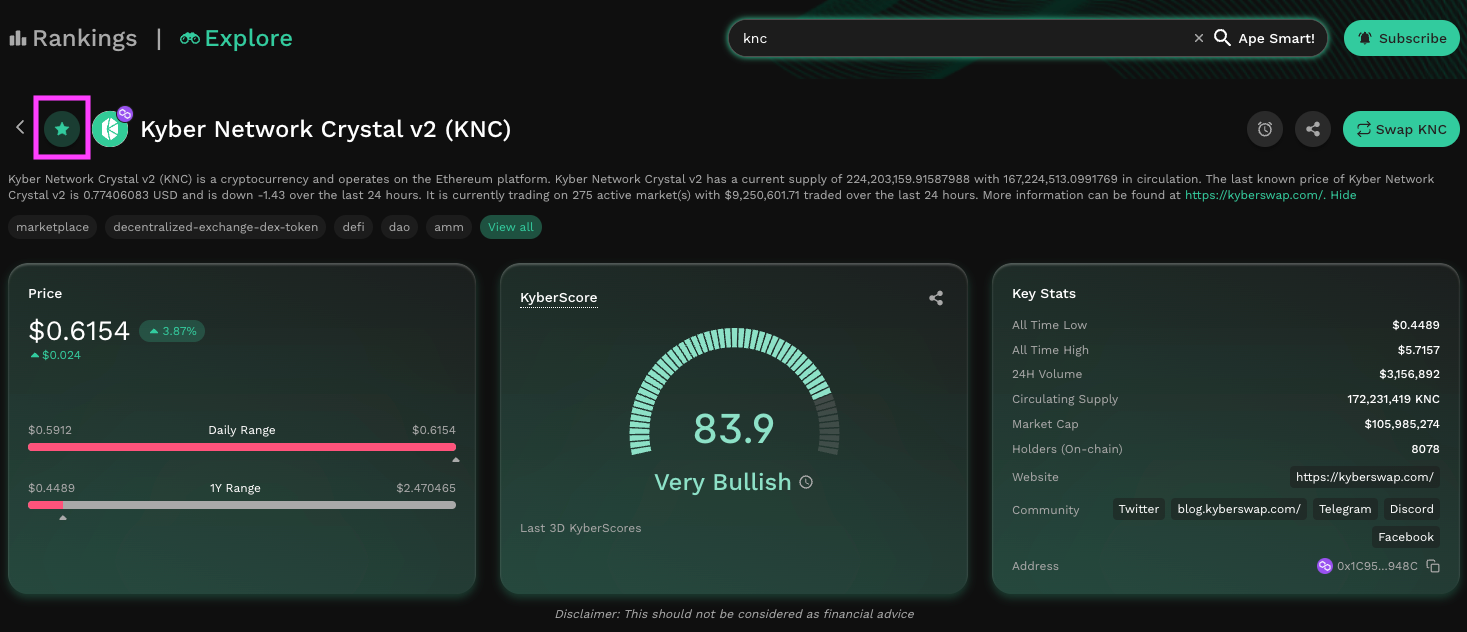Switch to the Explore tab
Image resolution: width=1467 pixels, height=632 pixels.
tap(236, 39)
